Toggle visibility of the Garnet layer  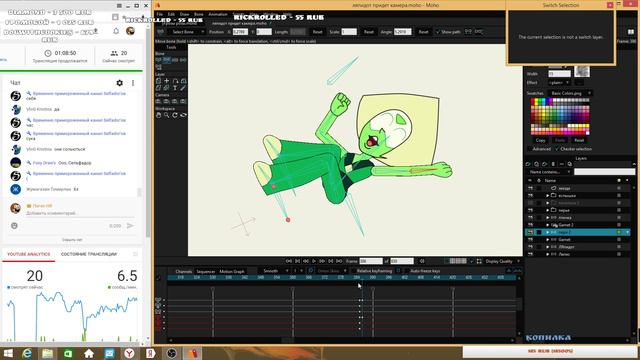(x=530, y=239)
